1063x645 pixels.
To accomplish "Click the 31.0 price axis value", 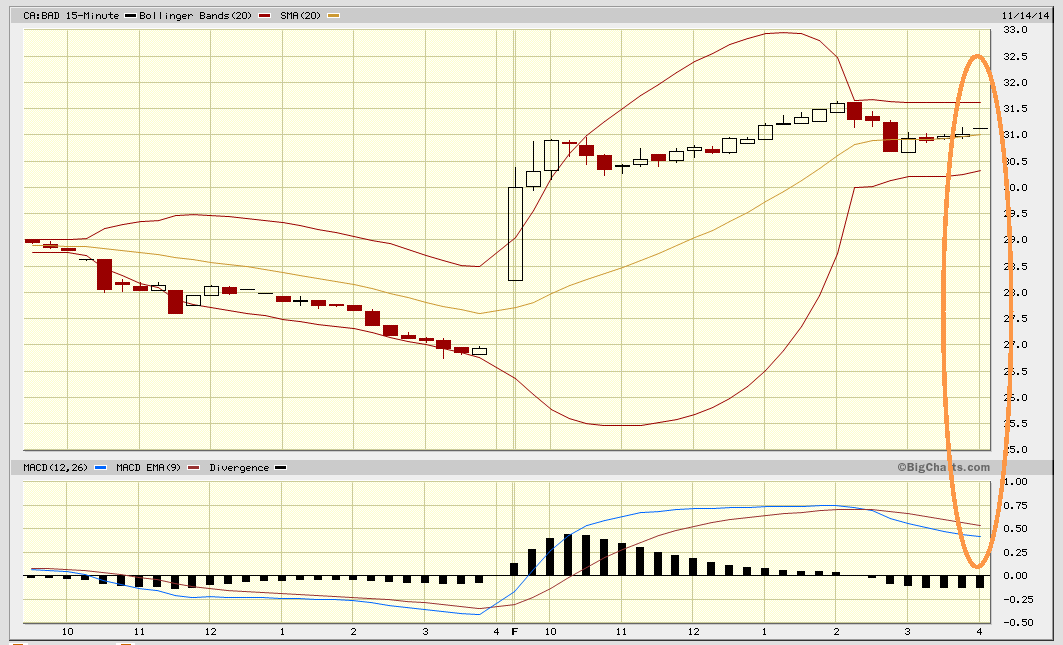I will pyautogui.click(x=1015, y=135).
